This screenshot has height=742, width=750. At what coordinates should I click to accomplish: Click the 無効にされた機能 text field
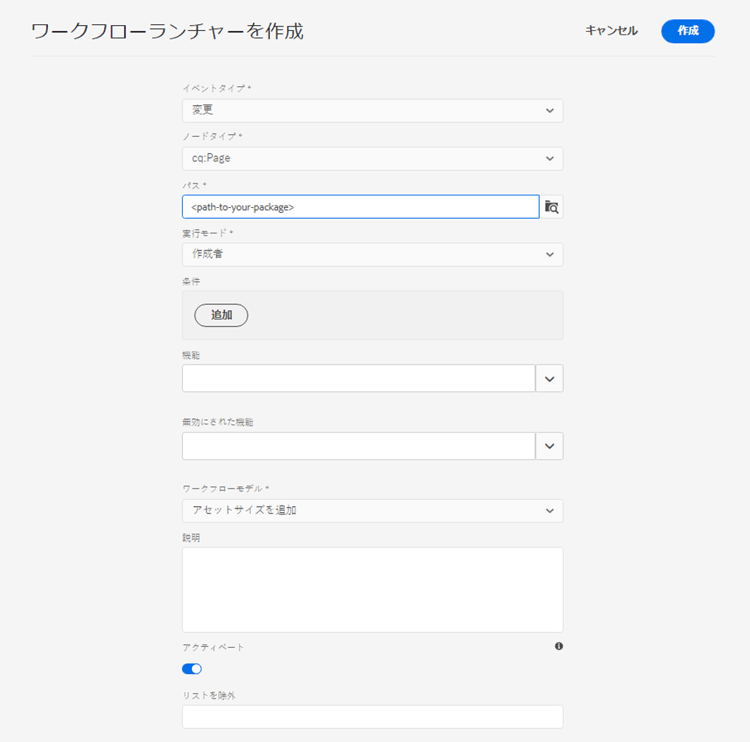point(358,446)
